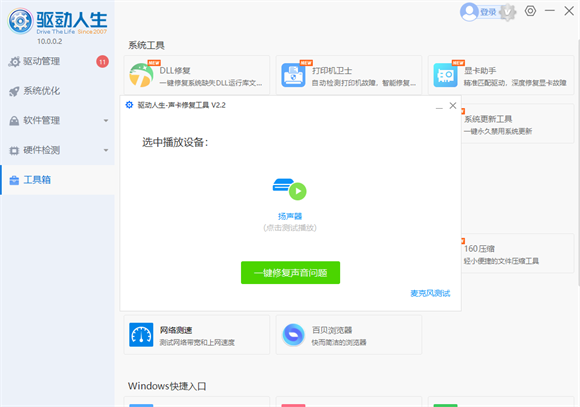The width and height of the screenshot is (580, 407).
Task: Select the 工具箱 sidebar tab
Action: pyautogui.click(x=57, y=180)
